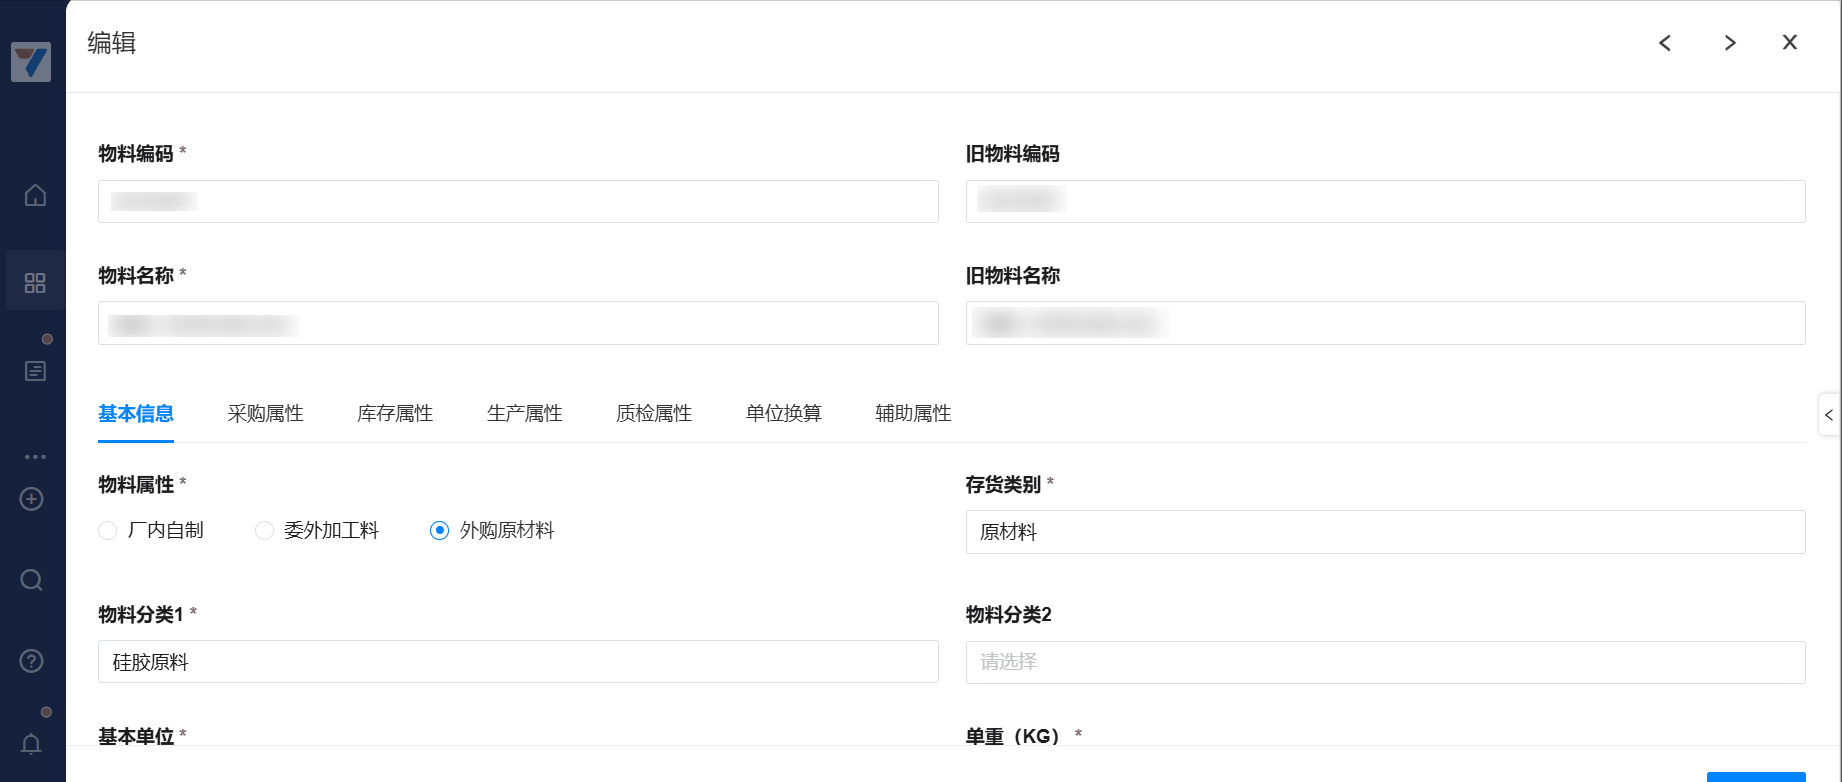Go to the previous record arrow
The width and height of the screenshot is (1842, 782).
point(1665,43)
